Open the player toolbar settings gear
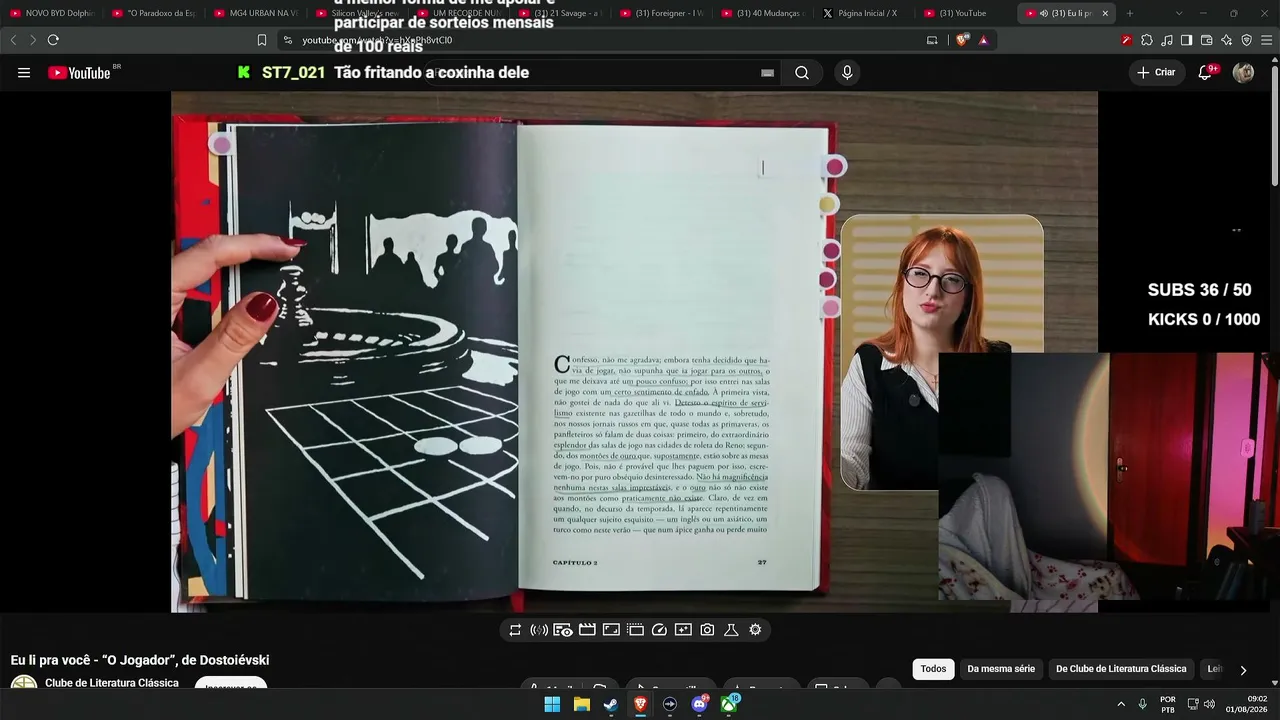The height and width of the screenshot is (720, 1280). 755,630
